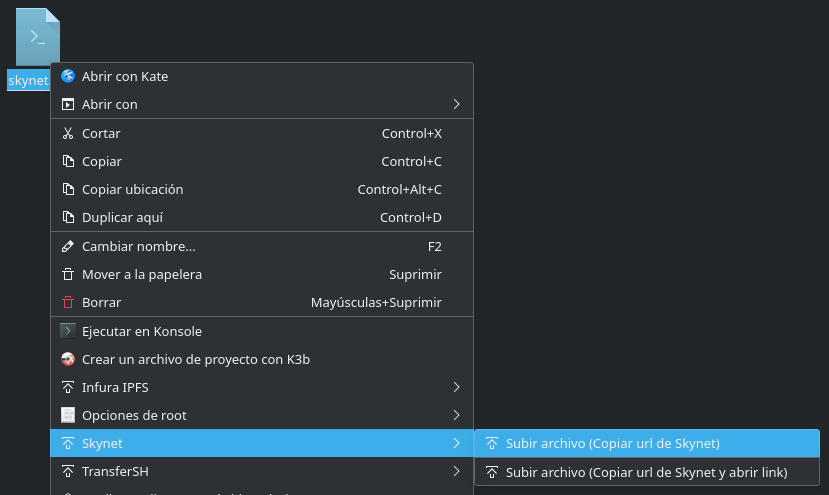This screenshot has width=829, height=495.
Task: Click the Control+C shortcut beside Copiar
Action: [x=411, y=161]
